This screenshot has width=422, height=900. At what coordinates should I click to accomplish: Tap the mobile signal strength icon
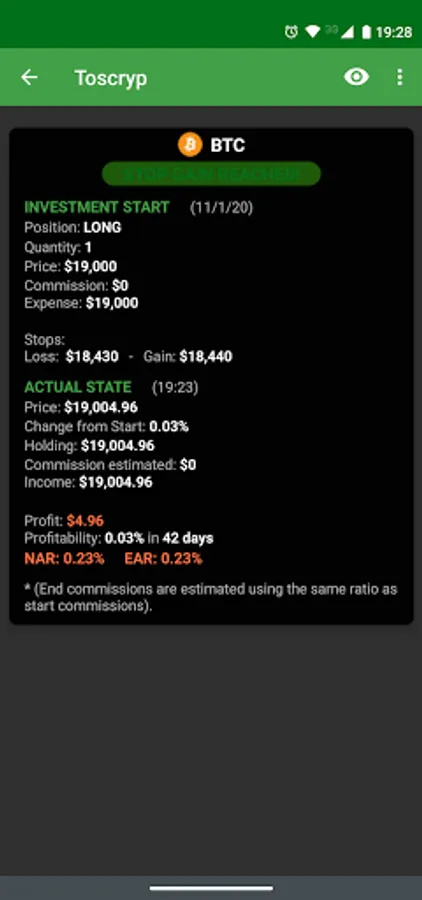347,32
